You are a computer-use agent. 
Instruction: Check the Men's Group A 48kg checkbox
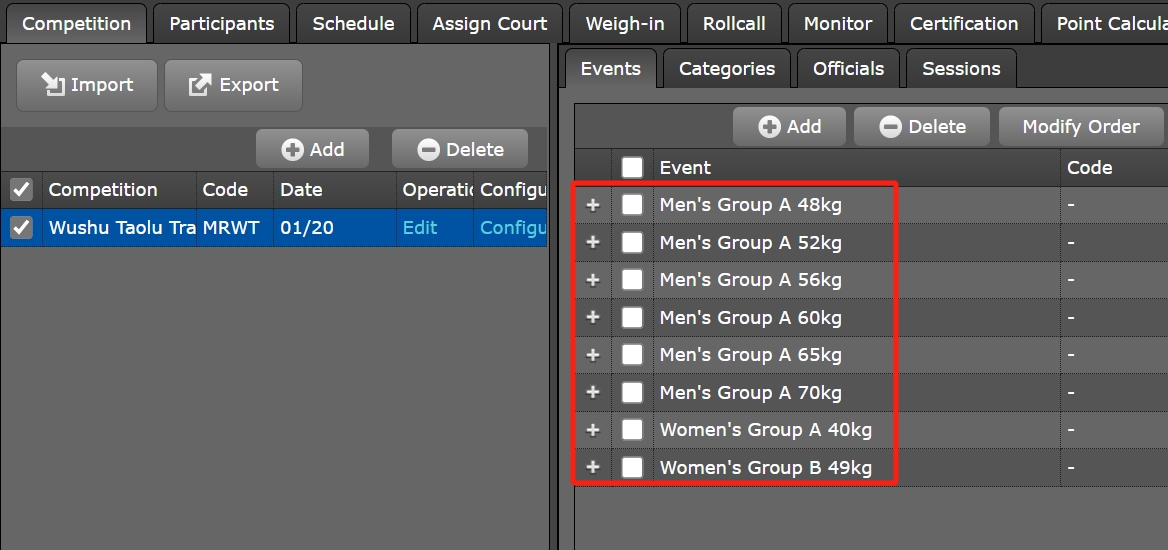pyautogui.click(x=632, y=205)
